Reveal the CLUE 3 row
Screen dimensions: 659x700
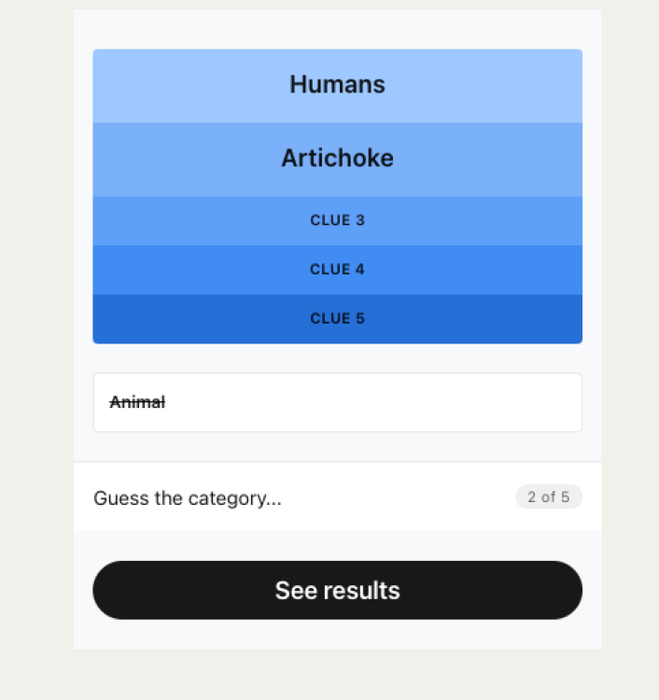click(x=338, y=221)
